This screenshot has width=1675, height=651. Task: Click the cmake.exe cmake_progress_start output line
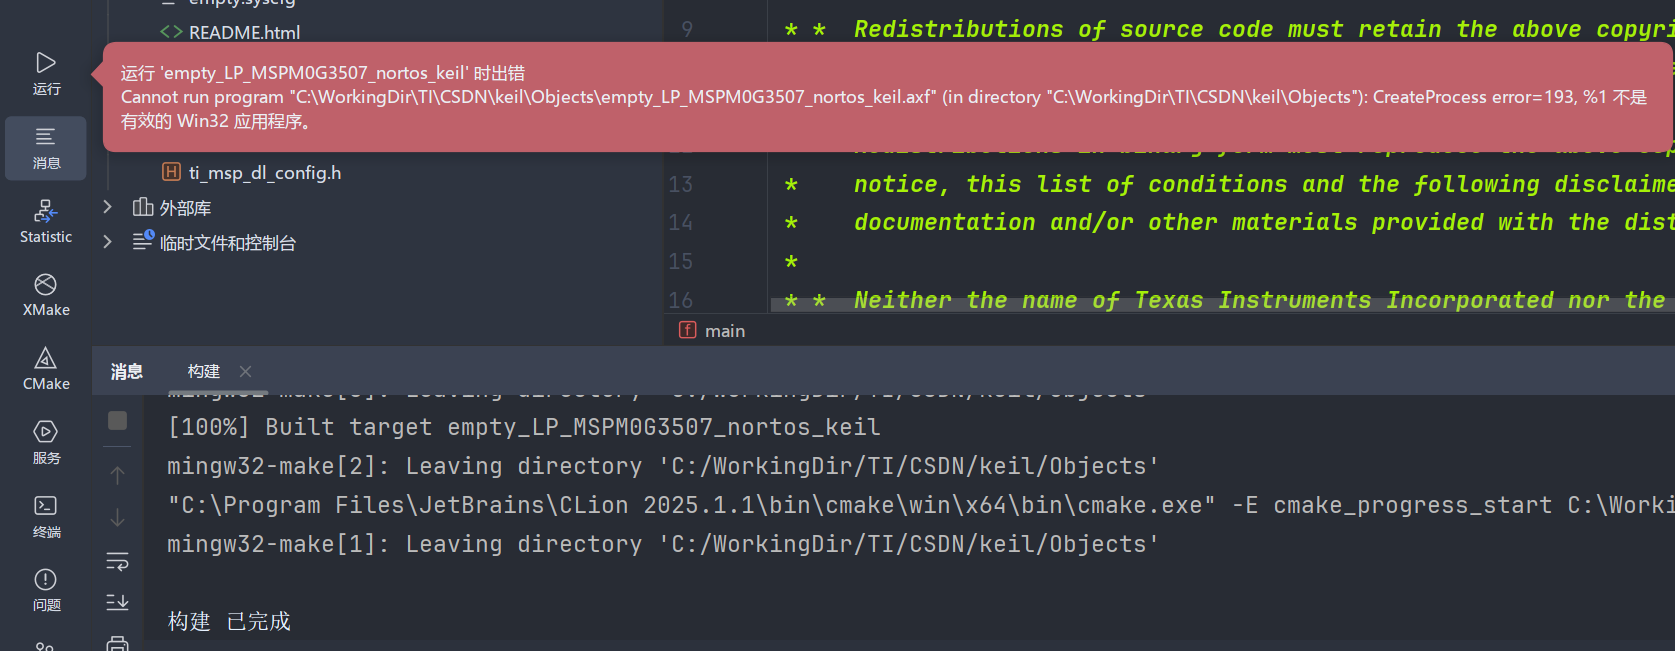(x=920, y=505)
